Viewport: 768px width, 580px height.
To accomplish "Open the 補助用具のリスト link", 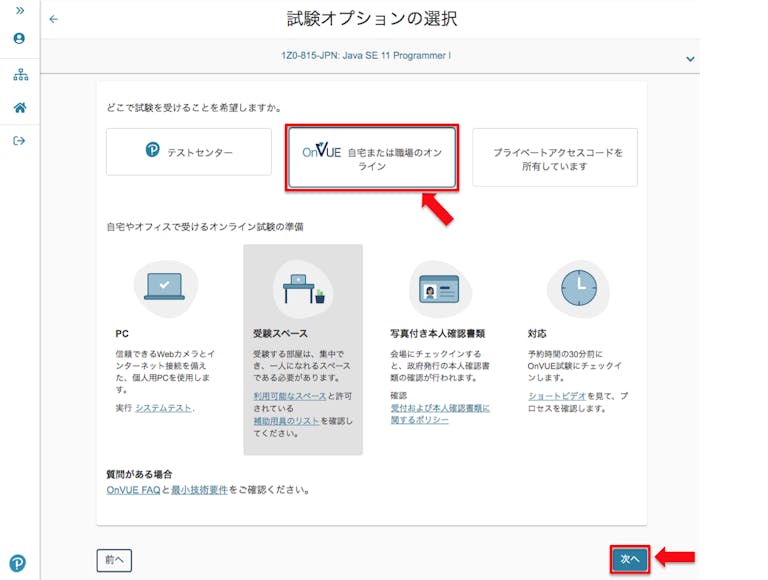I will 286,421.
